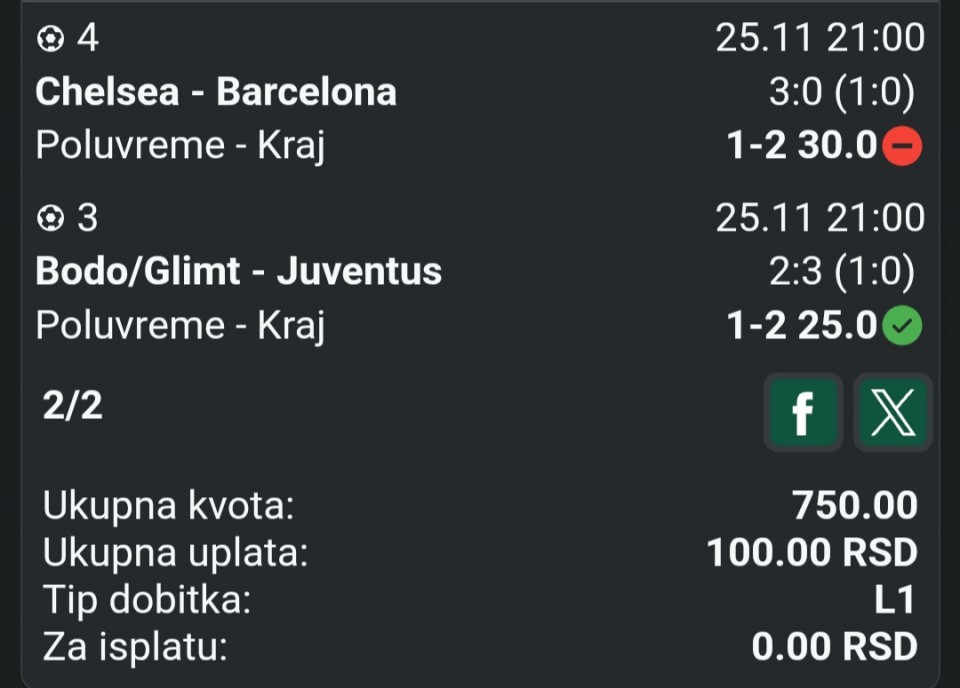Click the Facebook share icon
The width and height of the screenshot is (960, 688).
[803, 412]
